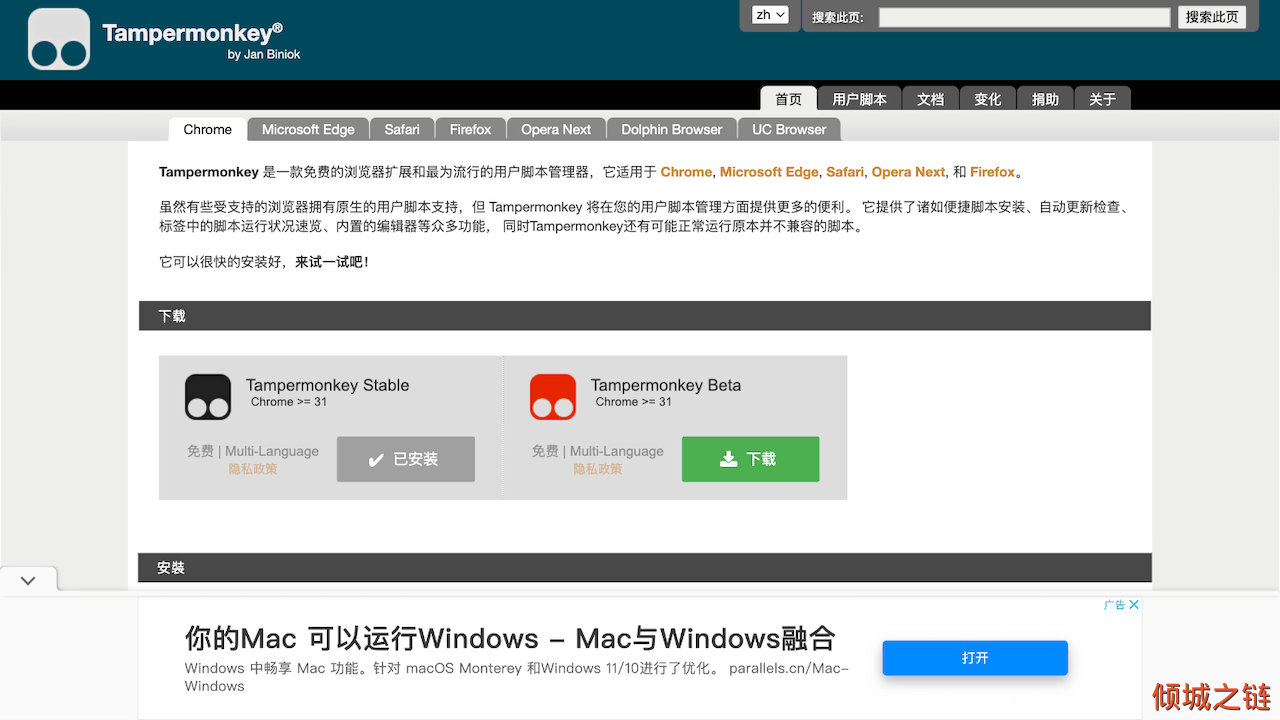The width and height of the screenshot is (1280, 720).
Task: Select the Firefox browser tab
Action: point(470,129)
